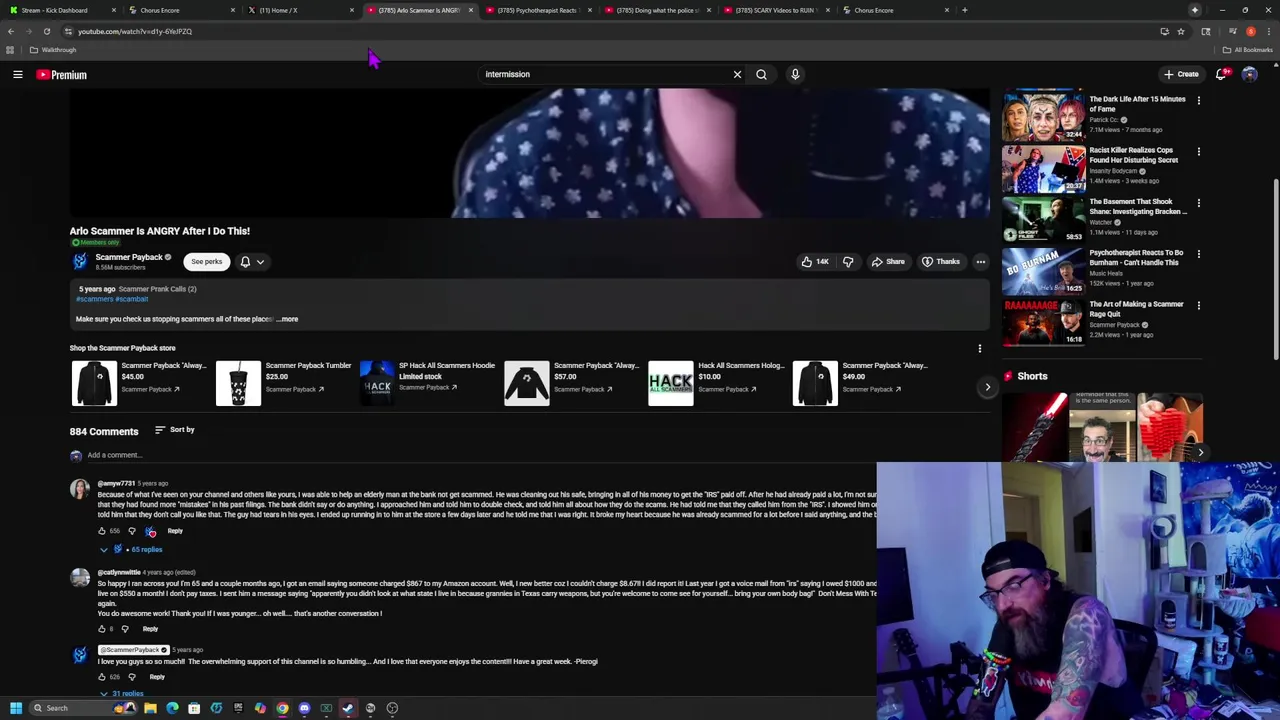Open Discord from the taskbar
Viewport: 1280px width, 720px height.
(304, 708)
